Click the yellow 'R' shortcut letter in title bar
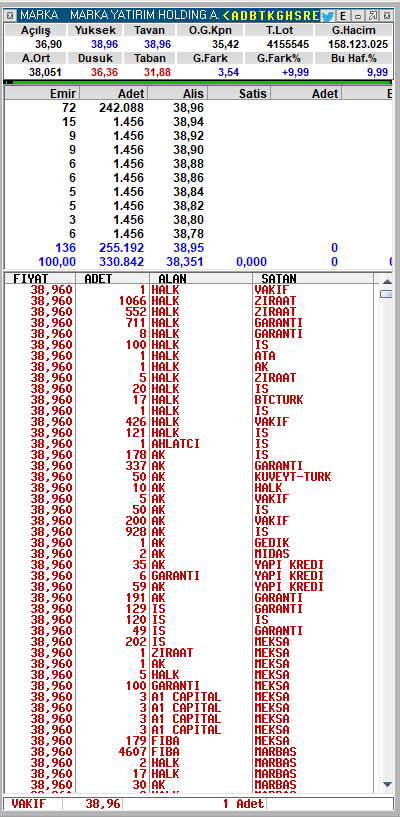The image size is (400, 817). tap(305, 16)
